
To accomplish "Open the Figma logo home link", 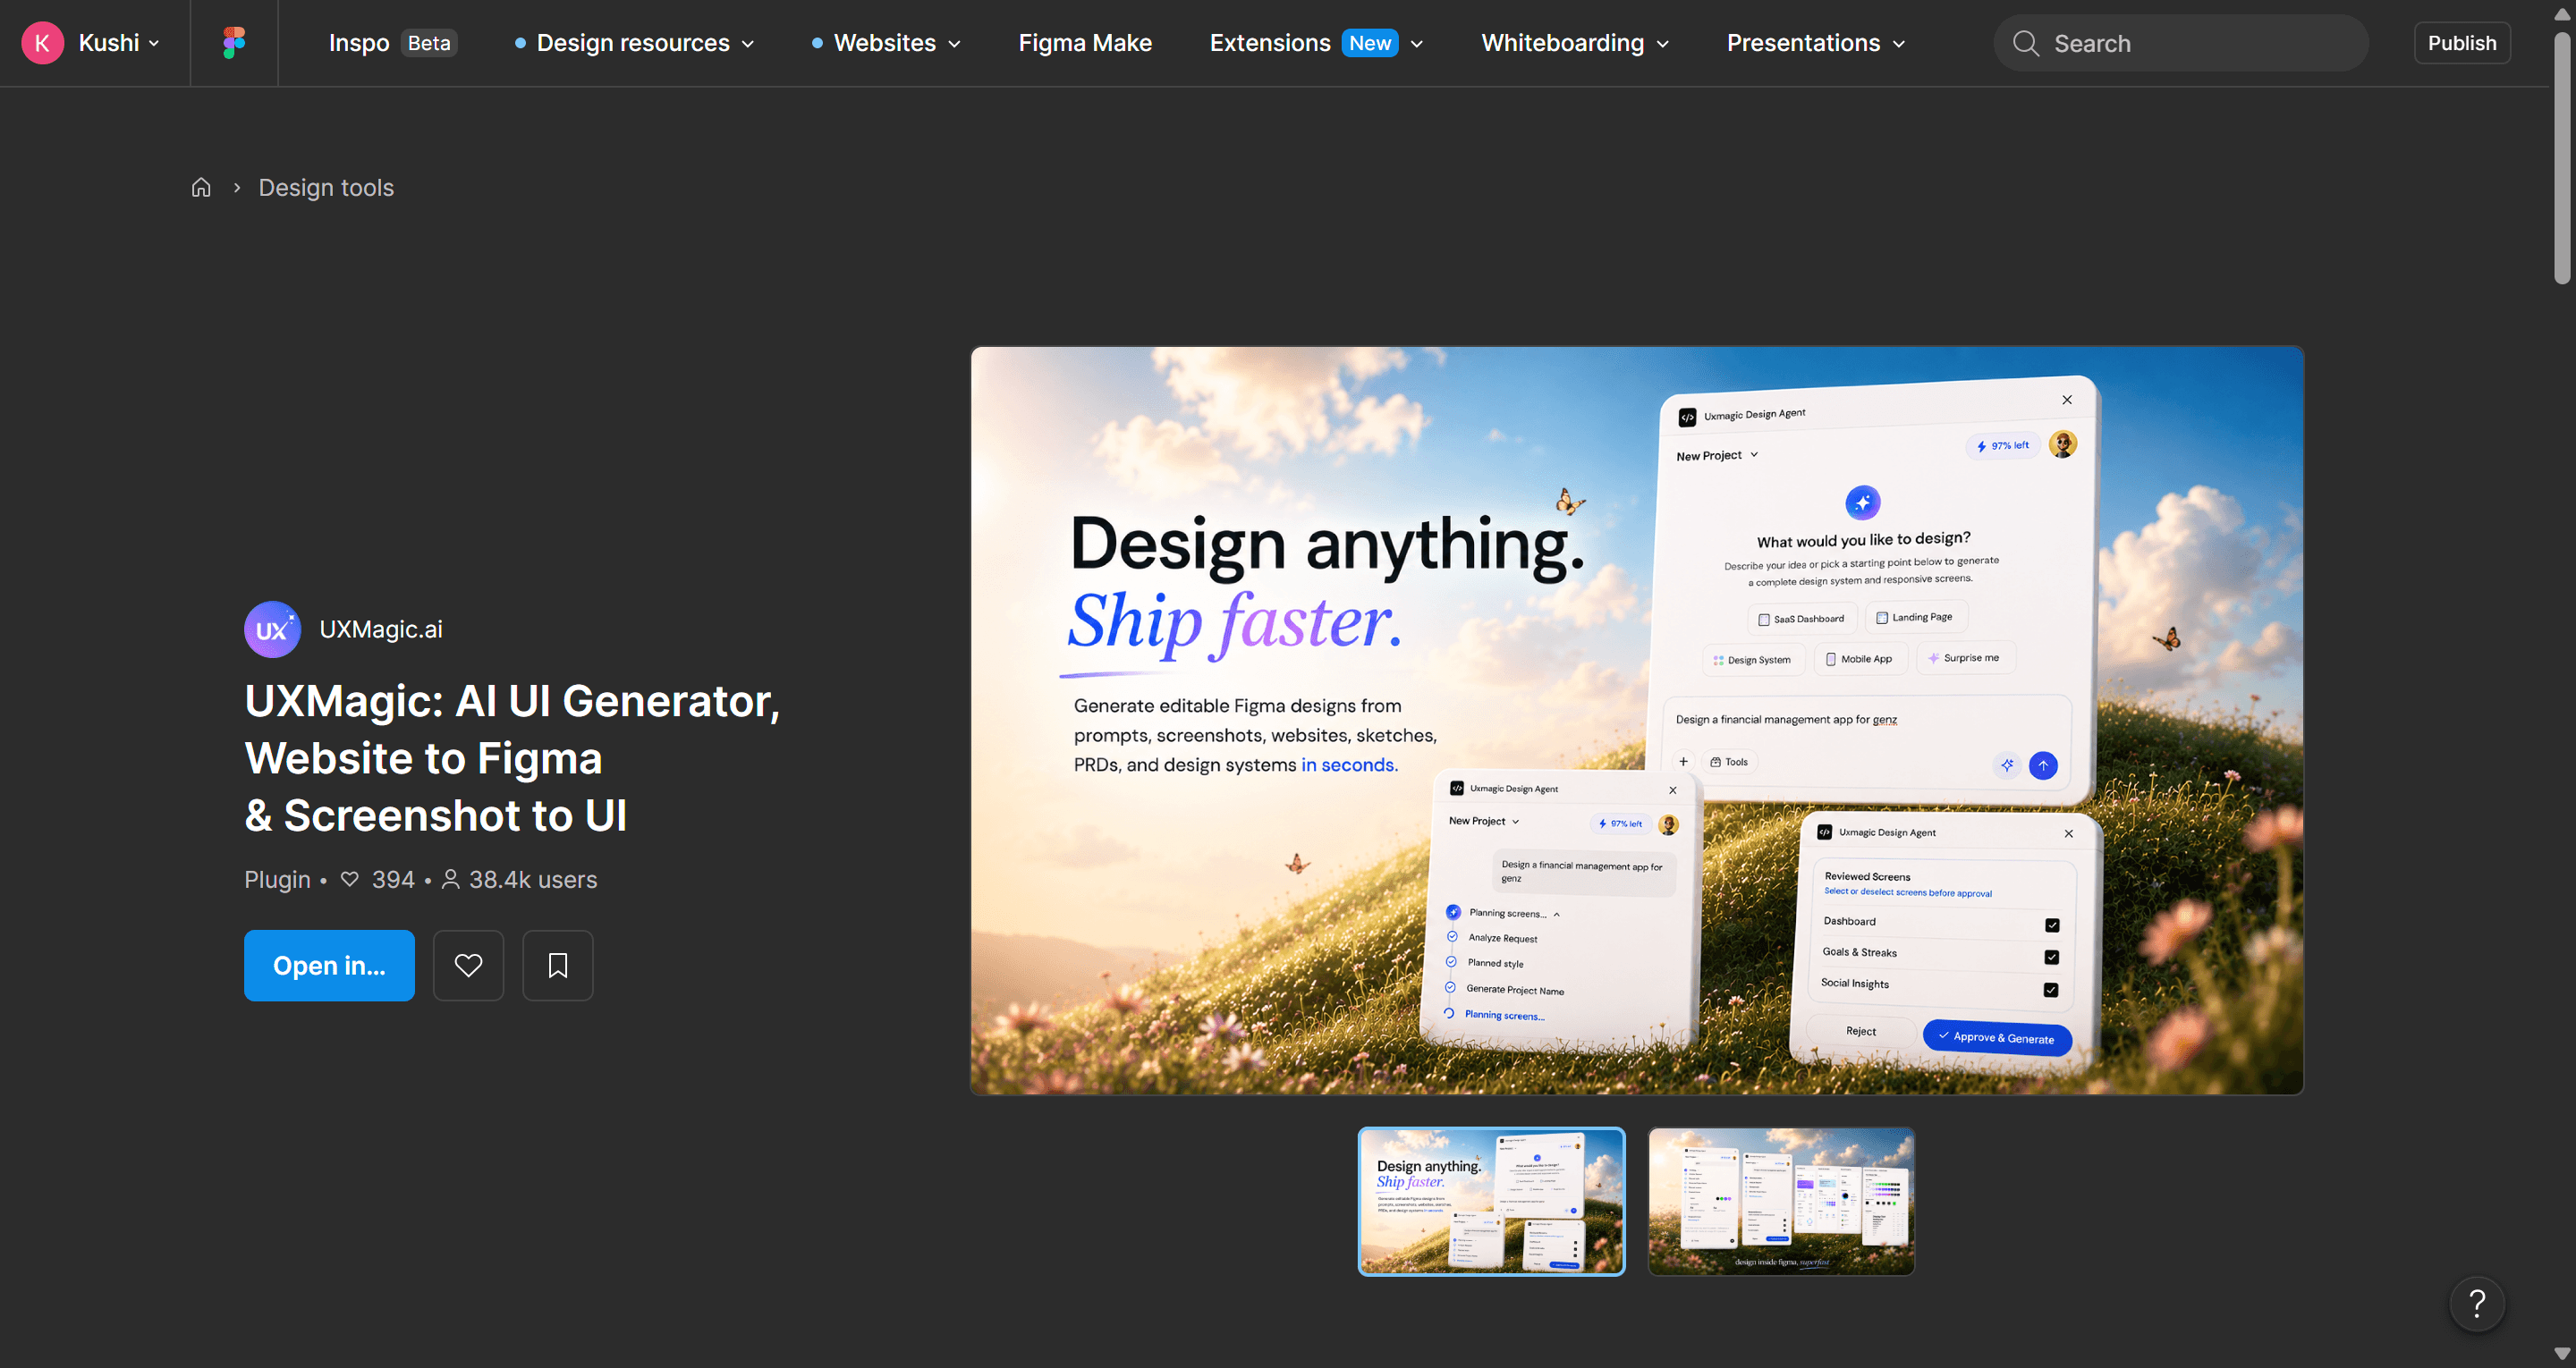I will pos(234,43).
